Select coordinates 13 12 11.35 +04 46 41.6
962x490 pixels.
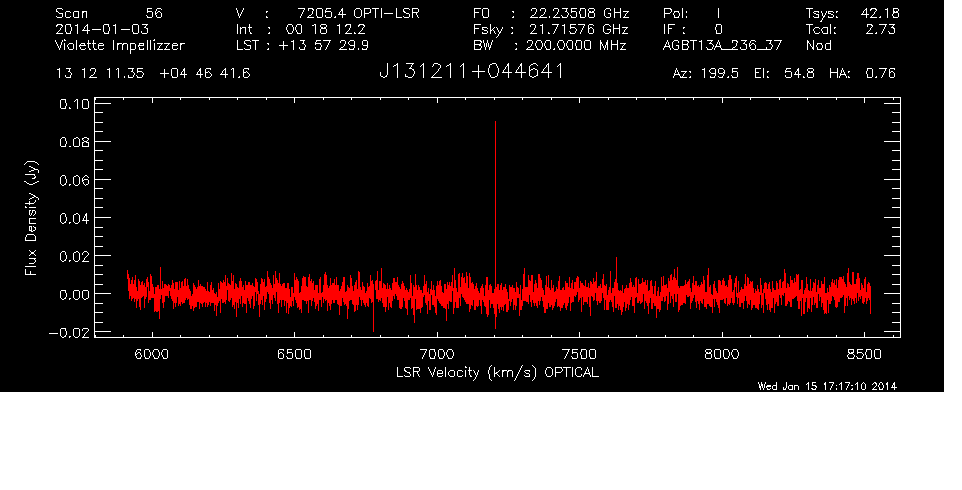(153, 74)
